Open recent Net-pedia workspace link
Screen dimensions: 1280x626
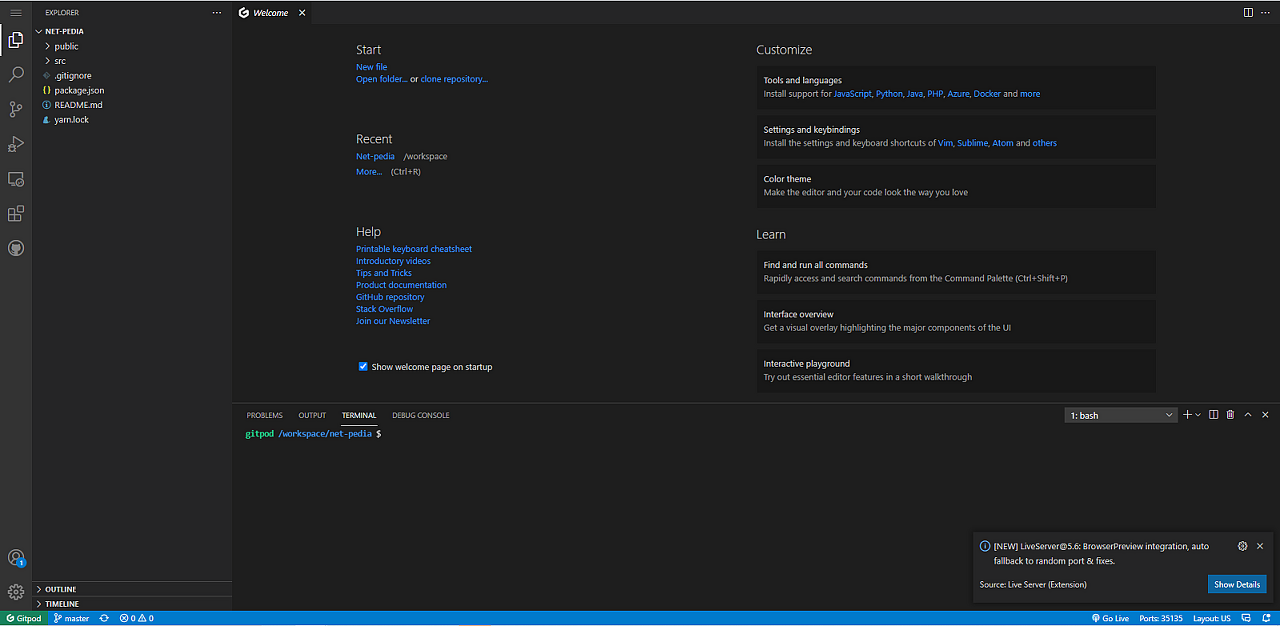coord(375,156)
